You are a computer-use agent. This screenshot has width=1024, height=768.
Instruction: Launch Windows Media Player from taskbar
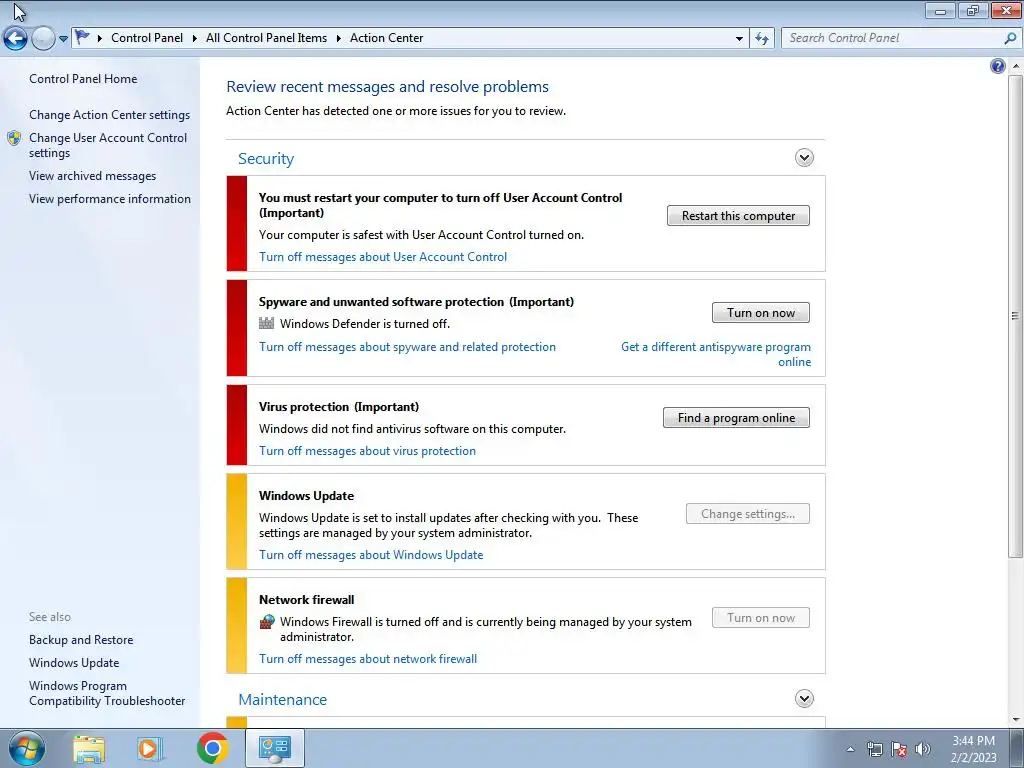point(149,748)
